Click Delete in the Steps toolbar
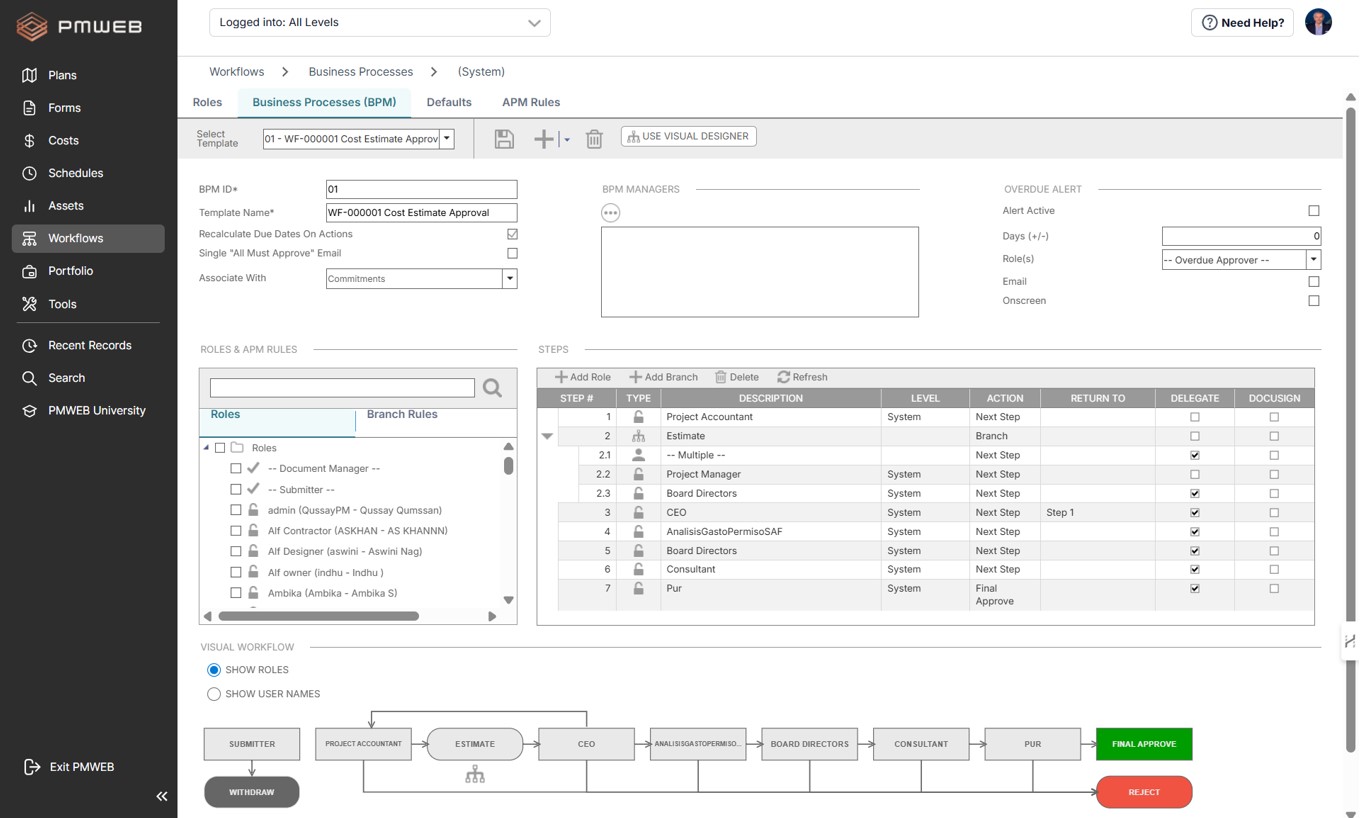 coord(737,377)
